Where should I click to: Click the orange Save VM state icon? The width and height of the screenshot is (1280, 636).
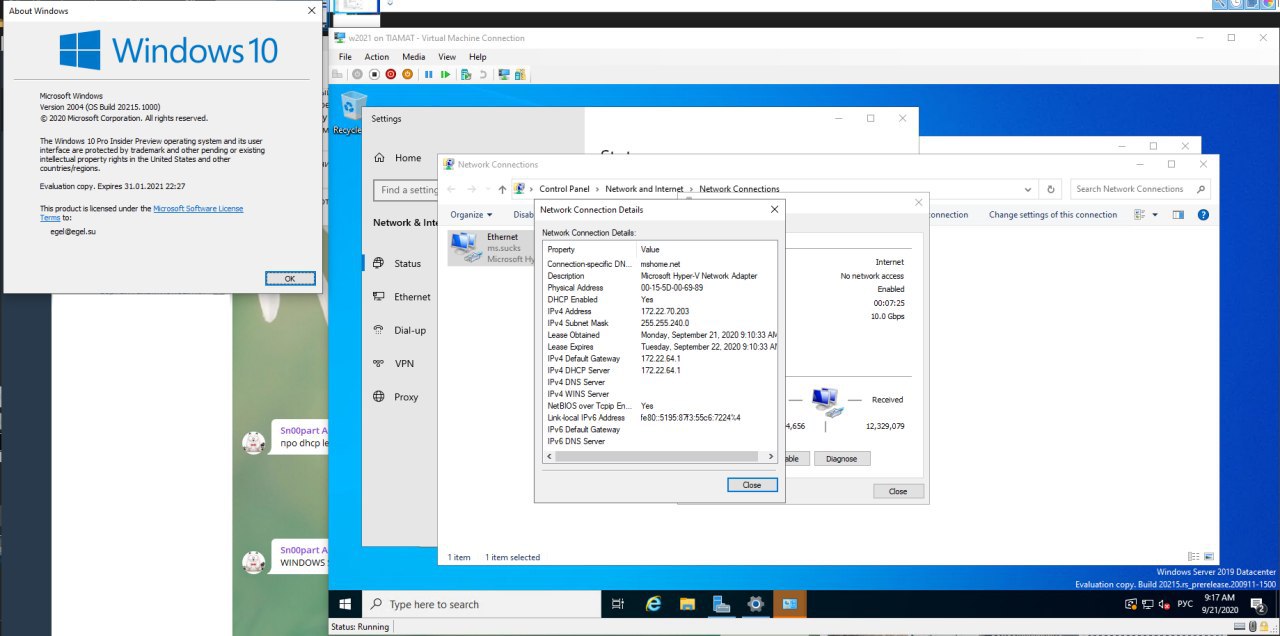tap(407, 74)
